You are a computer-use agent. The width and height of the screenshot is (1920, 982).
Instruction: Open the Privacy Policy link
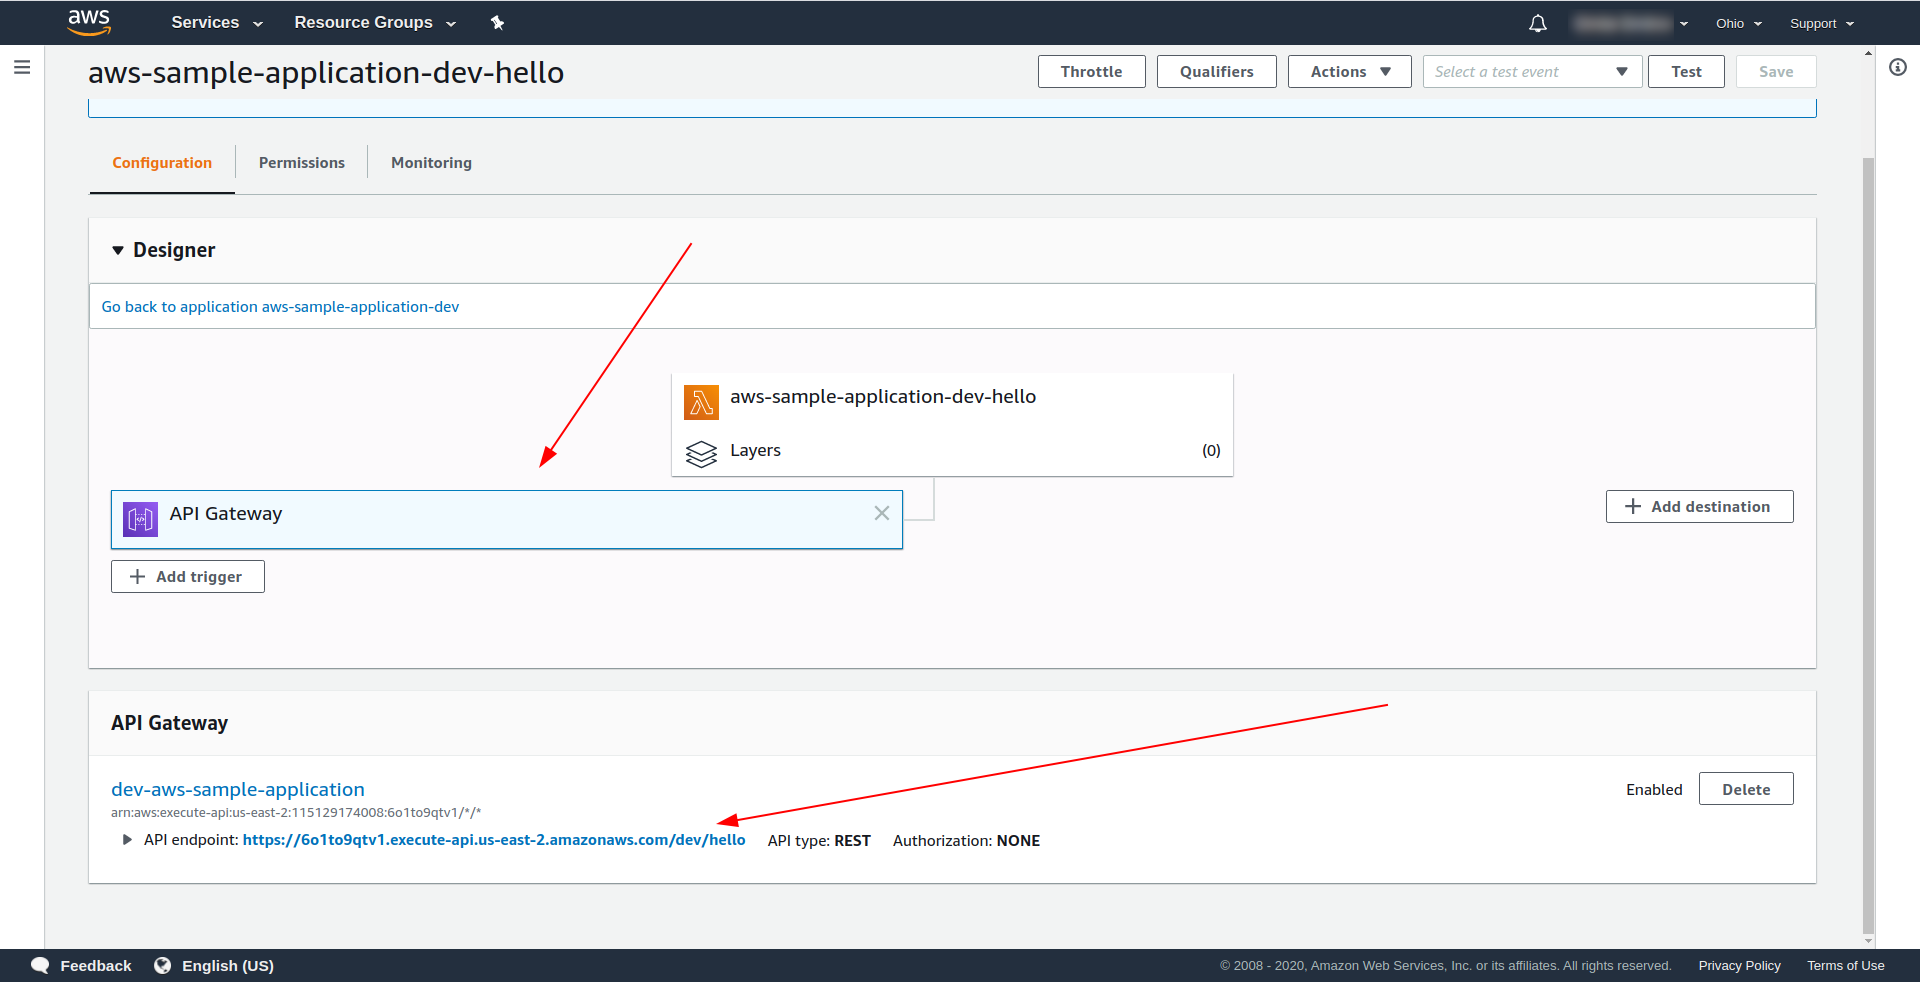(1739, 966)
